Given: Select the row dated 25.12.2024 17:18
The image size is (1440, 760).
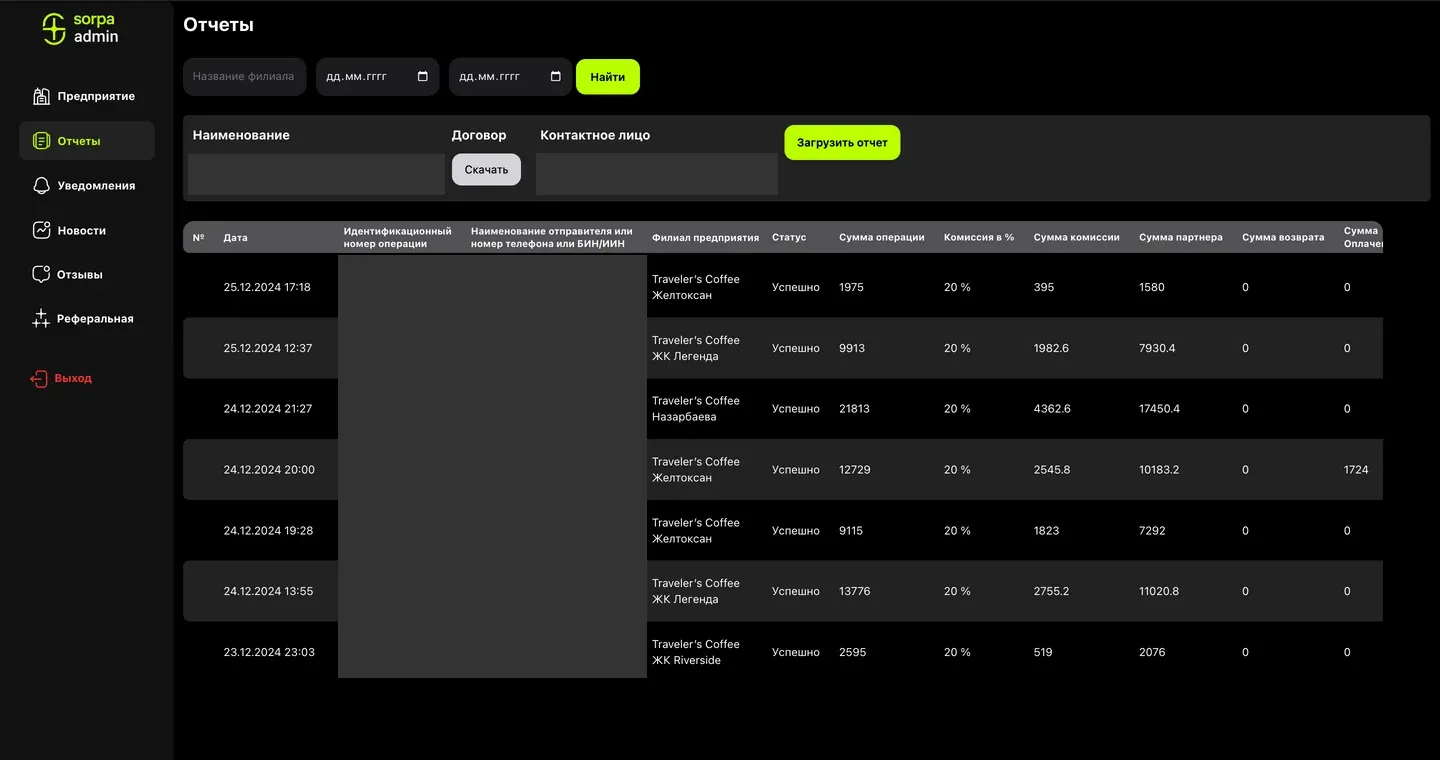Looking at the screenshot, I should tap(783, 287).
